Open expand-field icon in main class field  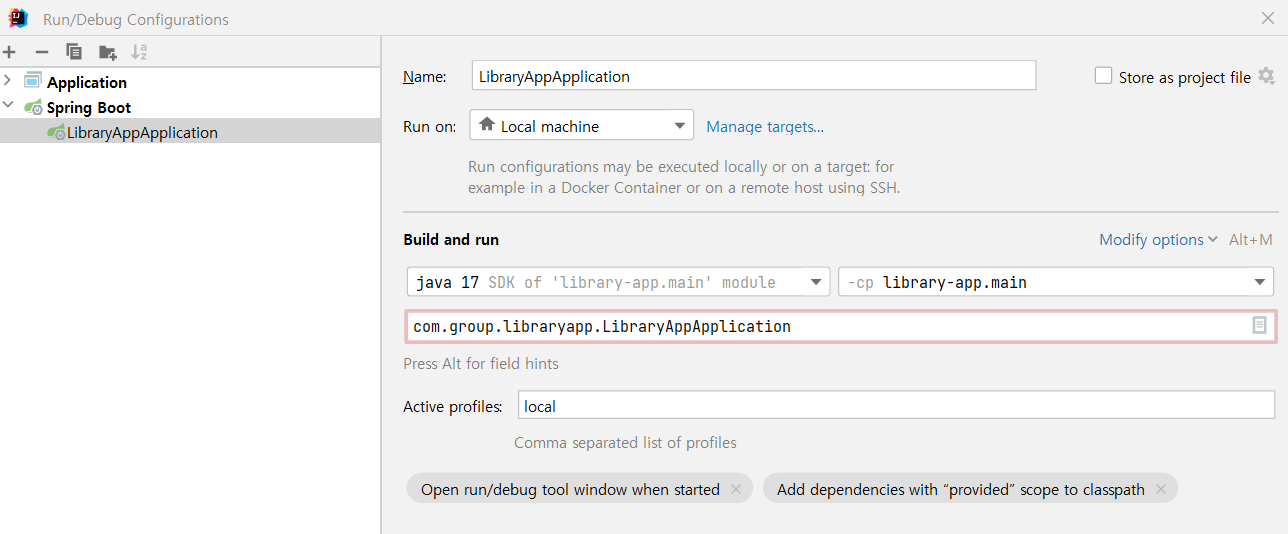tap(1260, 326)
